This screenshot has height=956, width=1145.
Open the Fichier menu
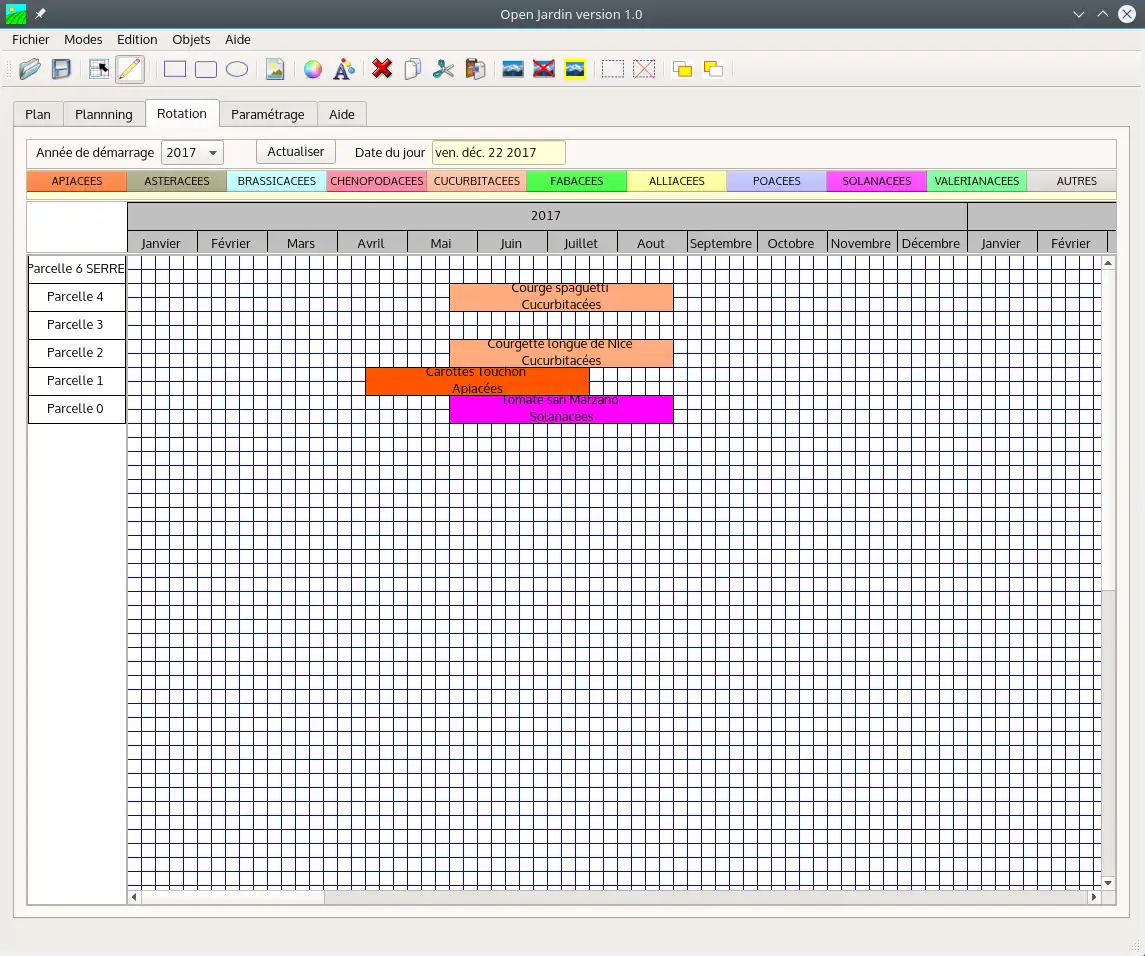point(31,39)
